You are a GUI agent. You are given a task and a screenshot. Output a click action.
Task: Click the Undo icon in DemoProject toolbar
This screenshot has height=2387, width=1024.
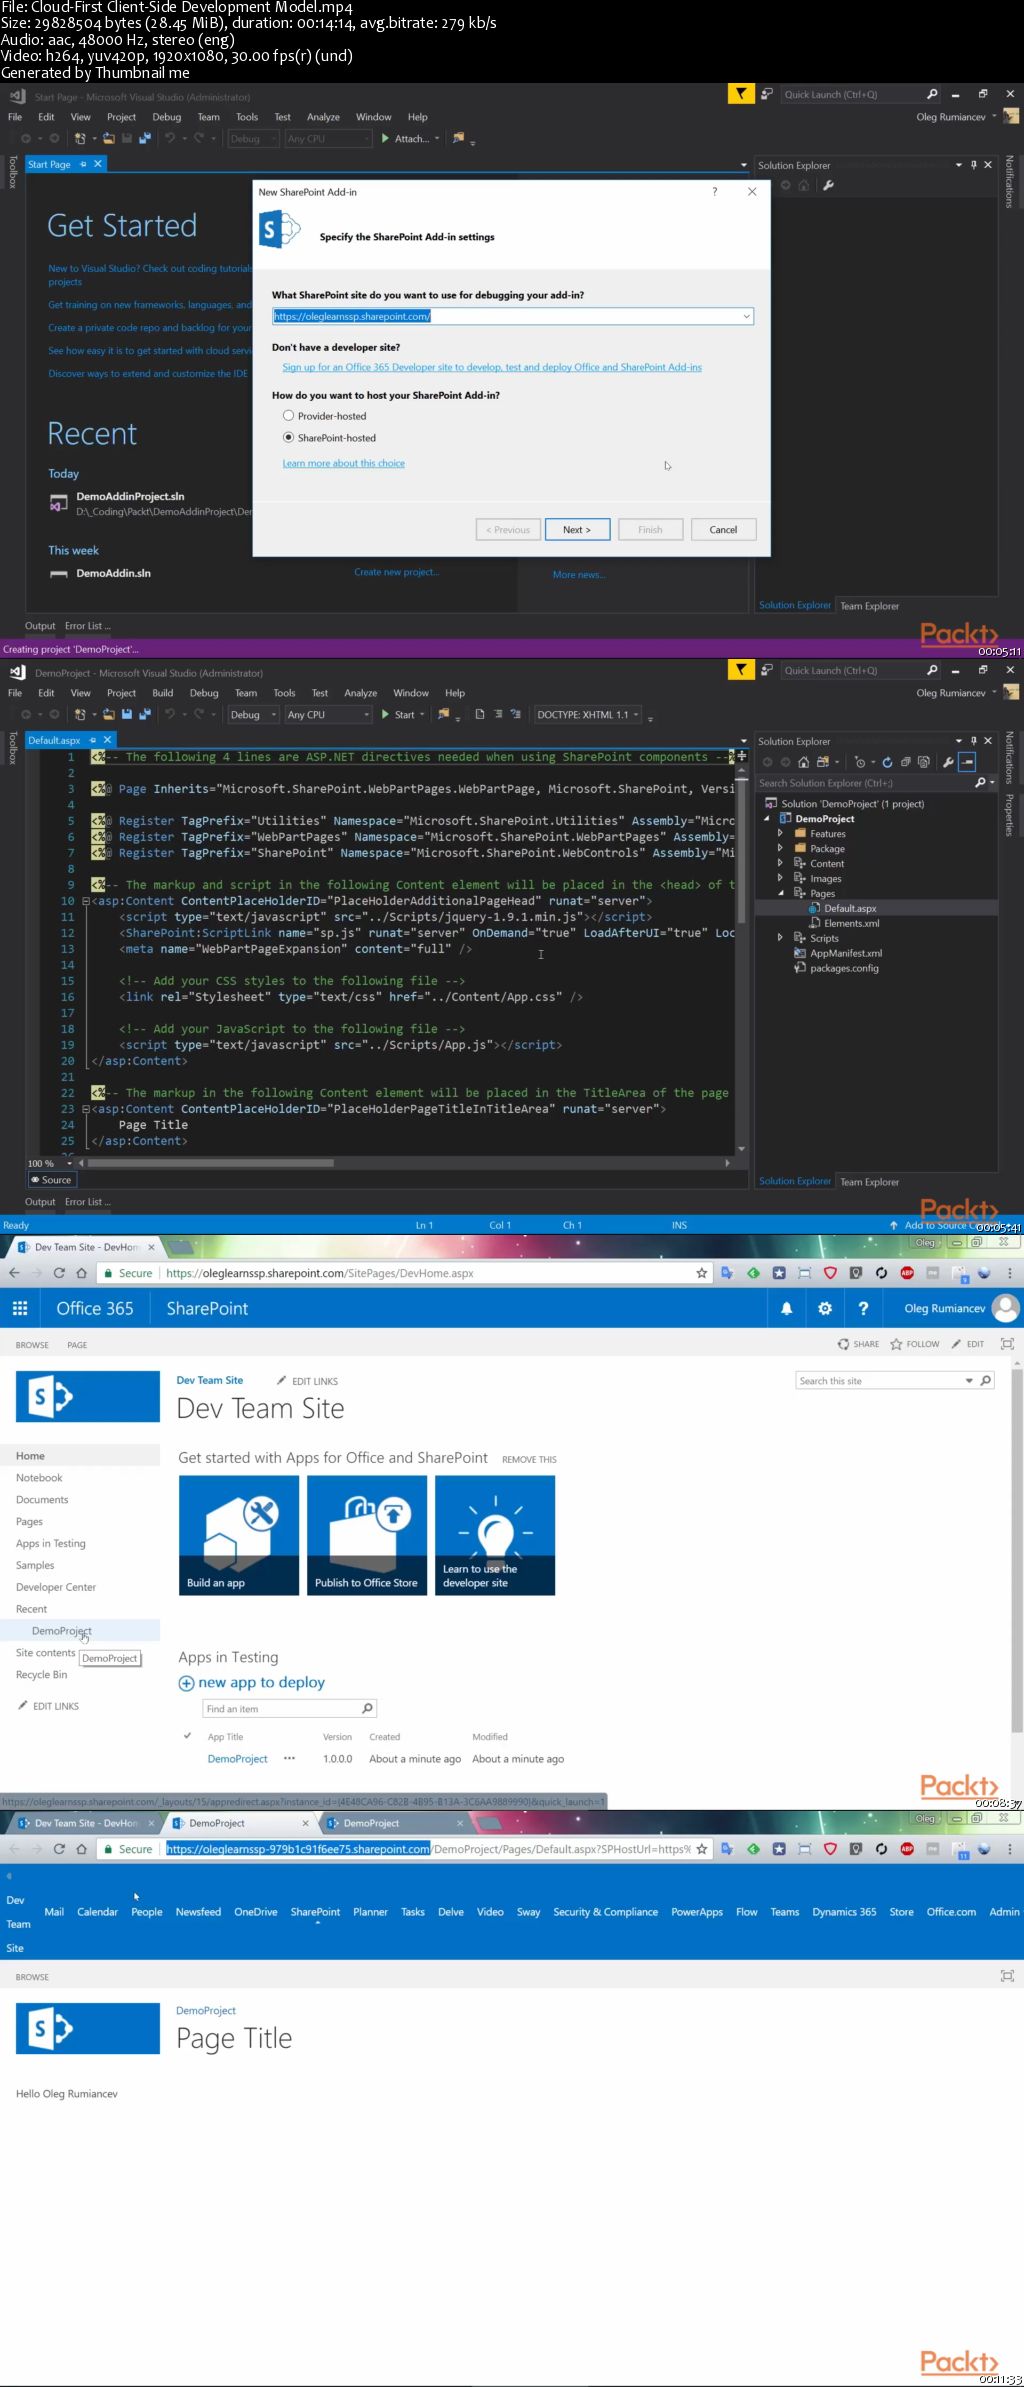point(170,715)
